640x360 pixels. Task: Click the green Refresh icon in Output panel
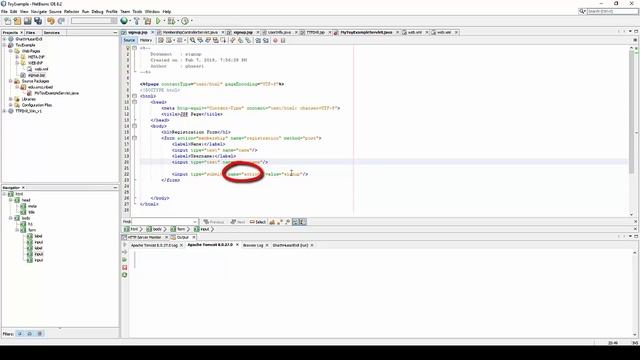tap(124, 275)
